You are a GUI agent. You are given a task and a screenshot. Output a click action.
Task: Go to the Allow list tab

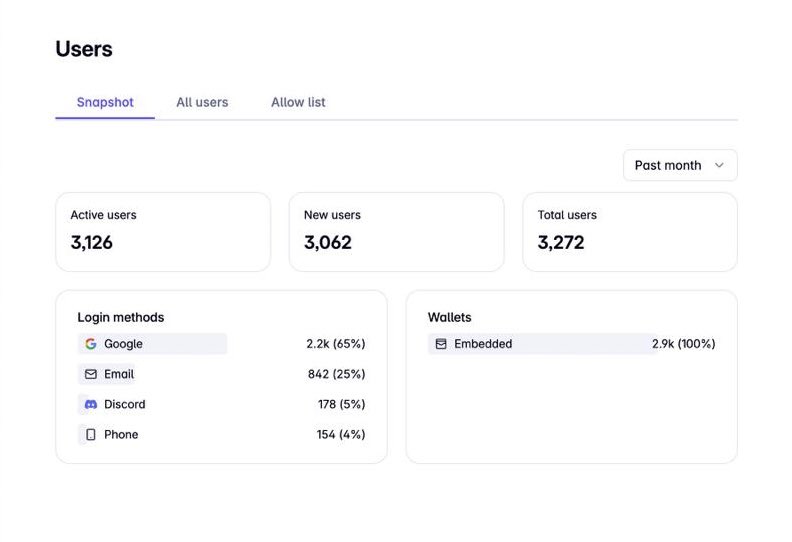[x=298, y=103]
